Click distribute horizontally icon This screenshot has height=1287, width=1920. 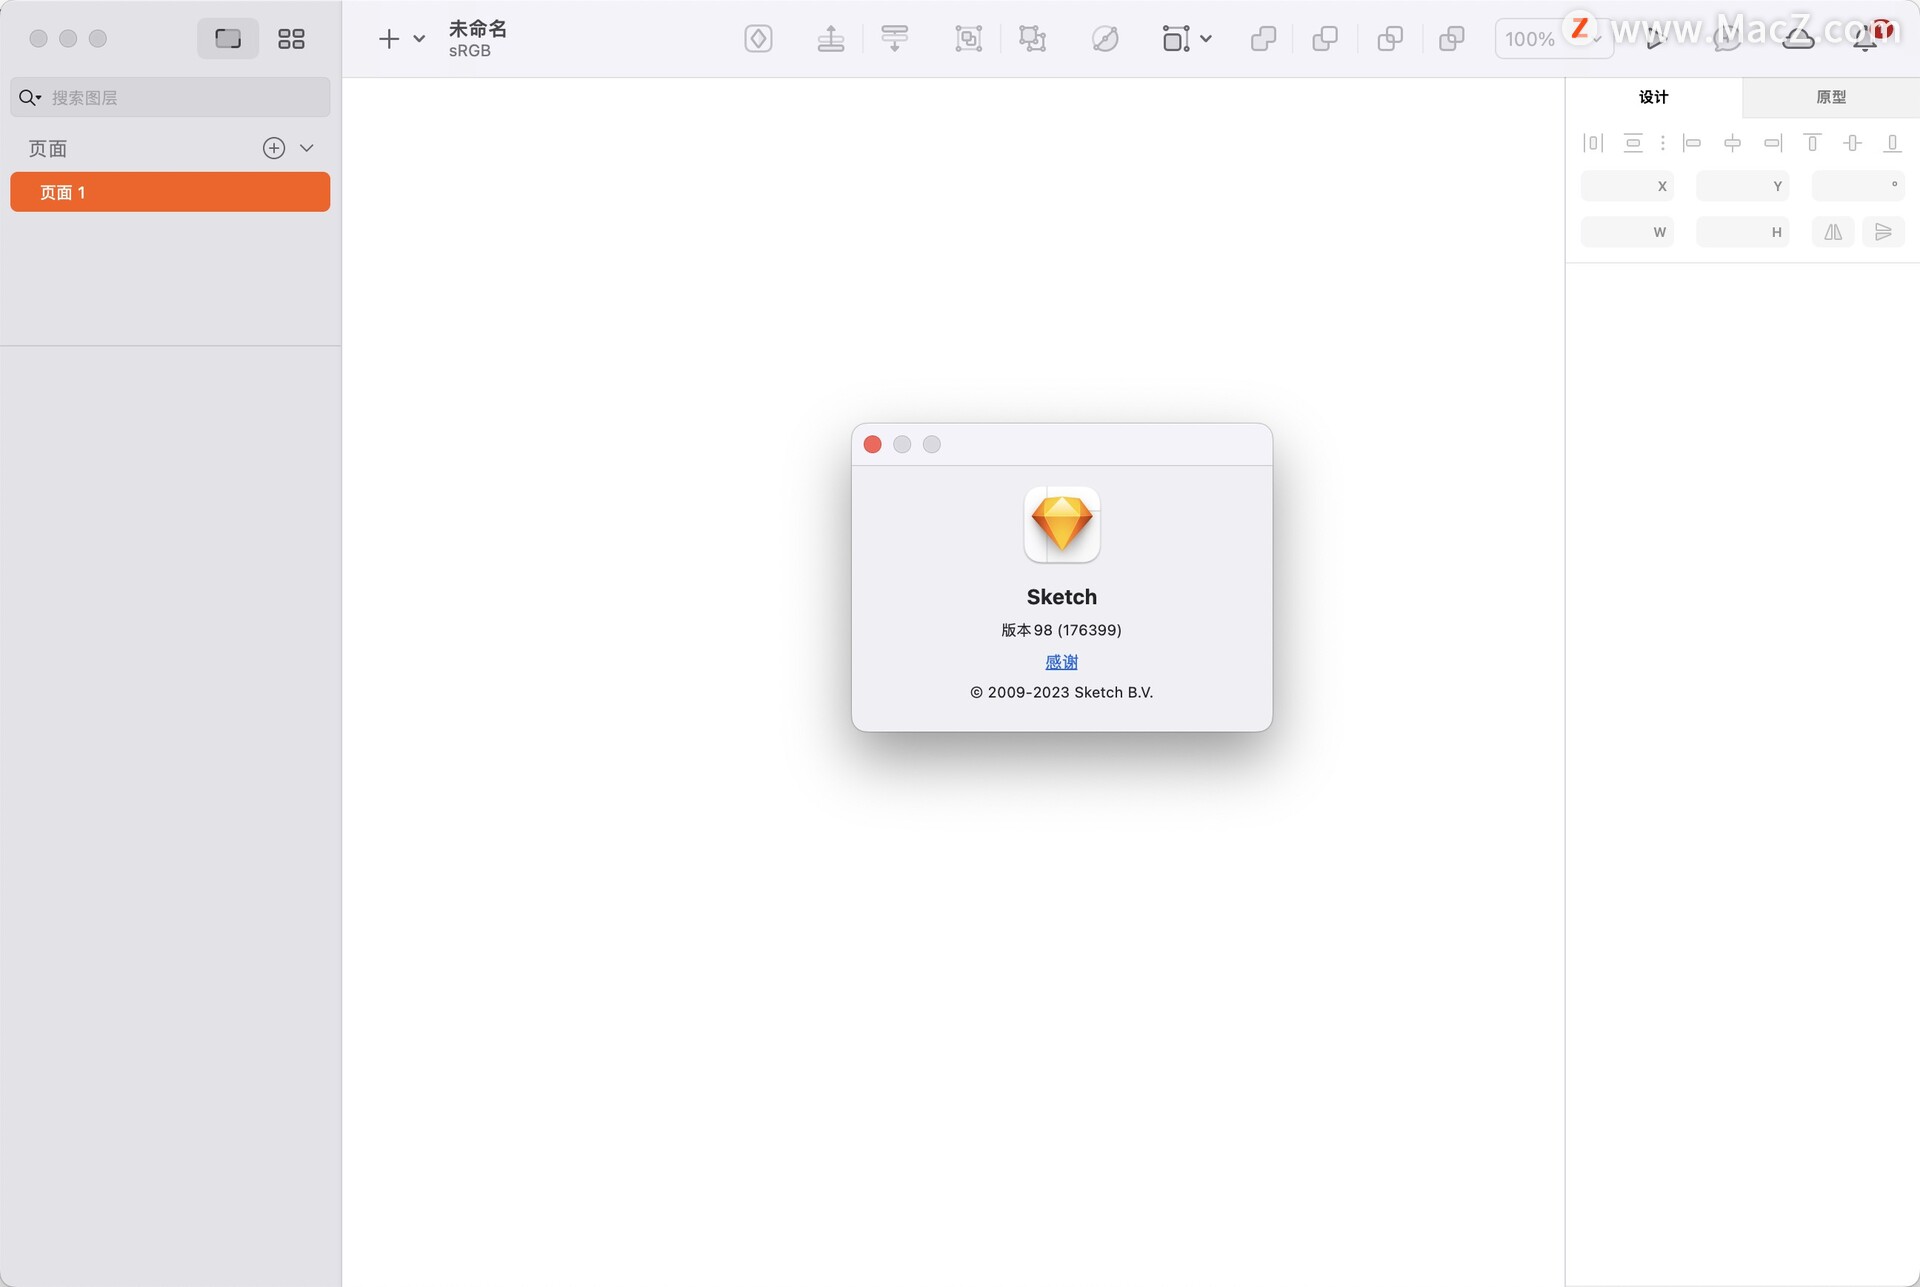click(x=1593, y=143)
